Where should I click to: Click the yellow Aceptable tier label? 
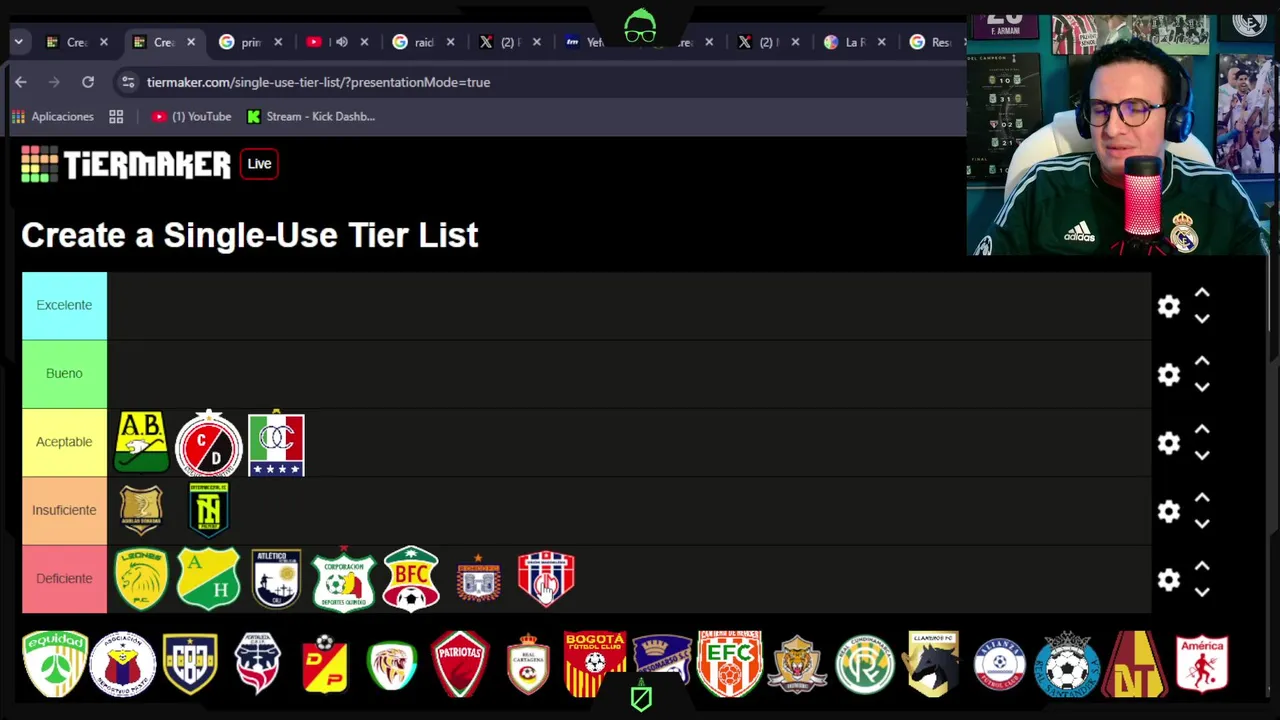tap(64, 442)
